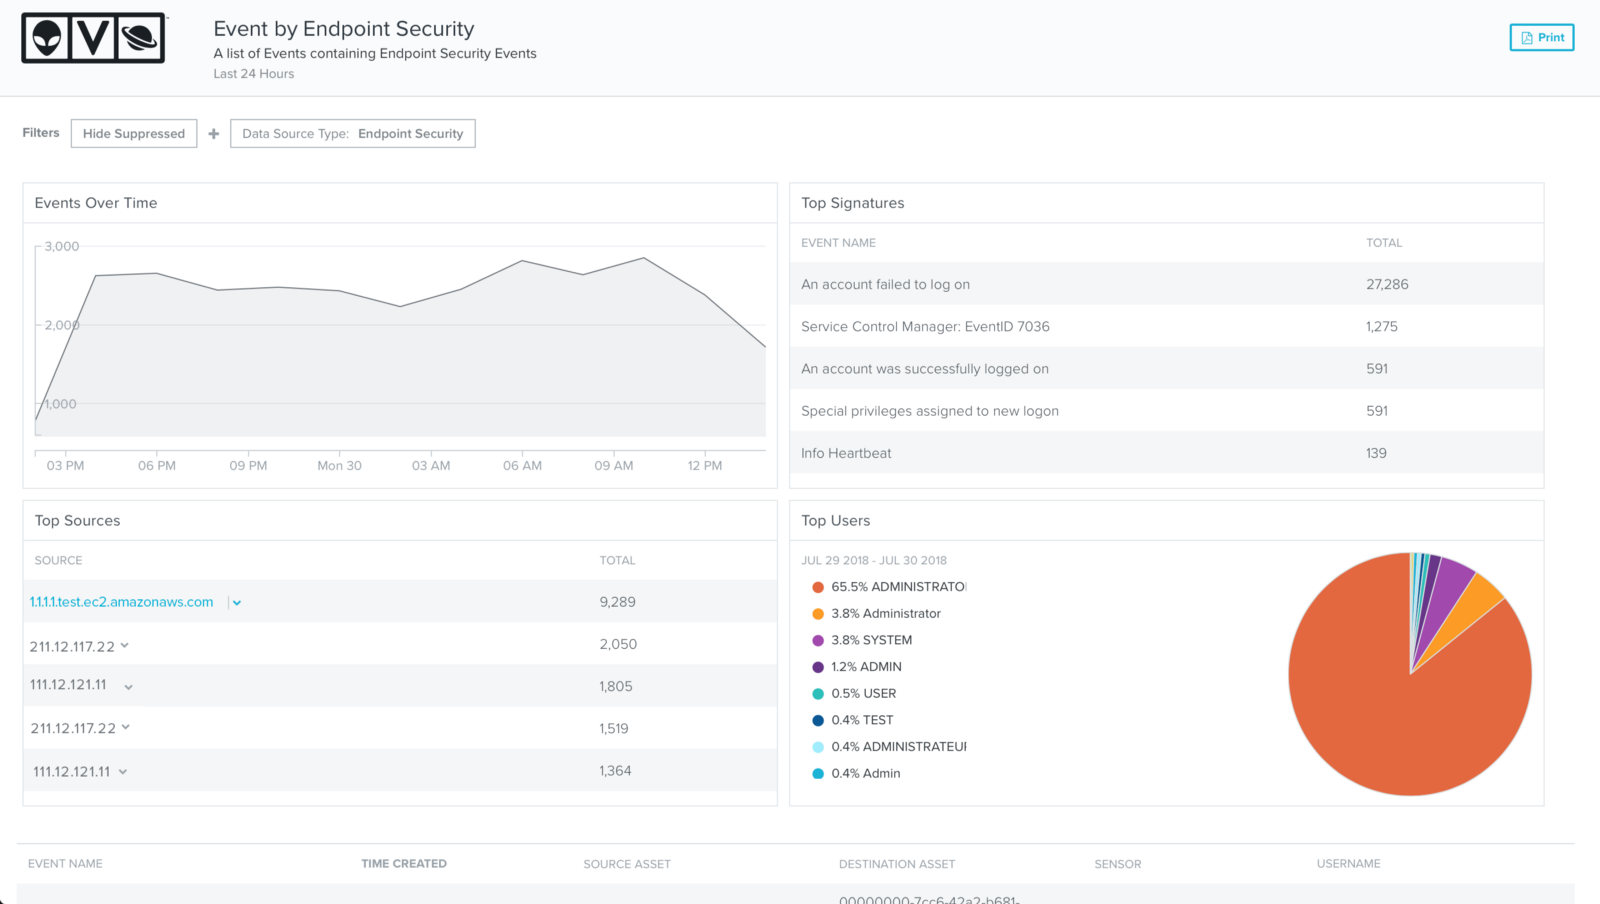
Task: Sort by Time Created column header
Action: point(404,864)
